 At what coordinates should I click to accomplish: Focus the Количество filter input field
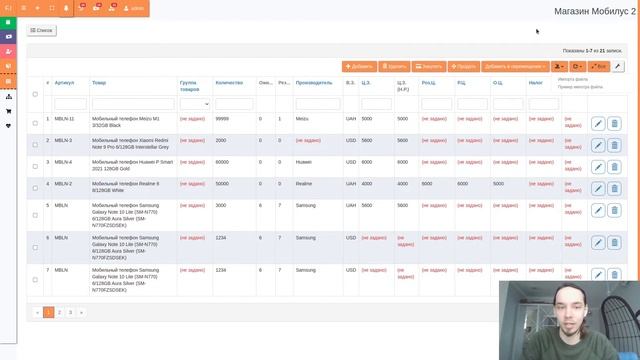234,104
